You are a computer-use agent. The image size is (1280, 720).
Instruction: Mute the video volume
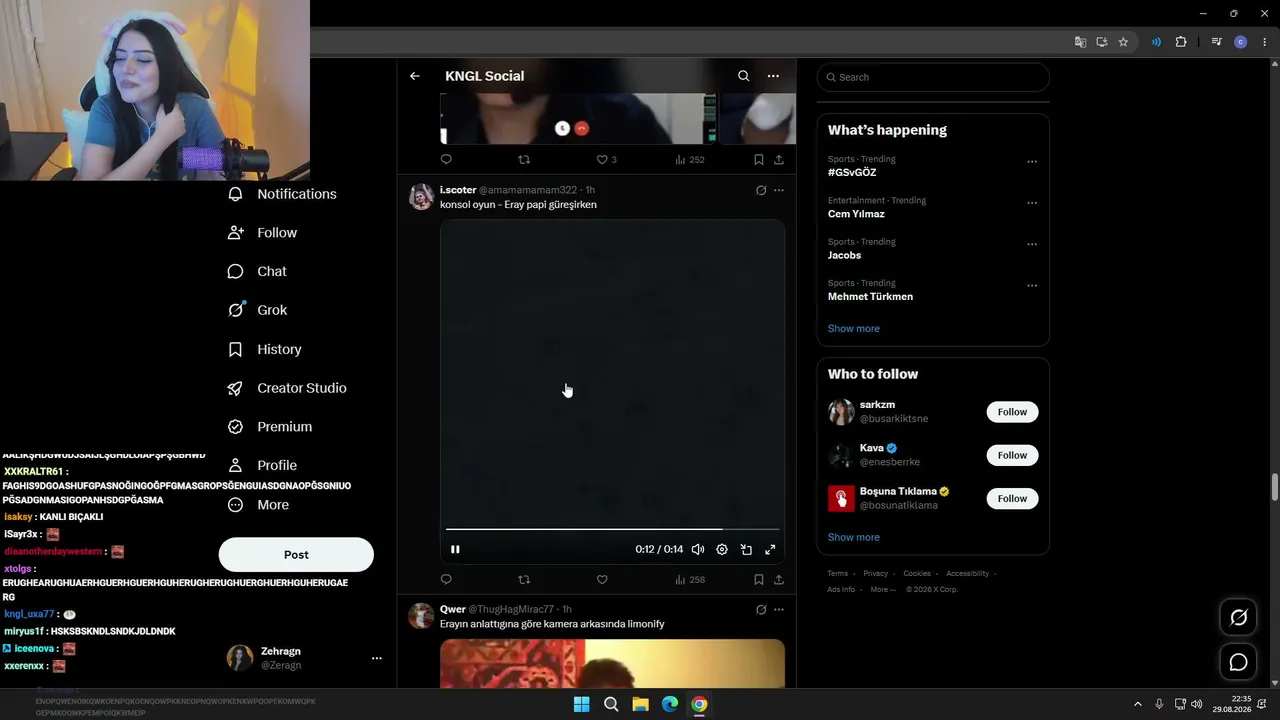(698, 549)
